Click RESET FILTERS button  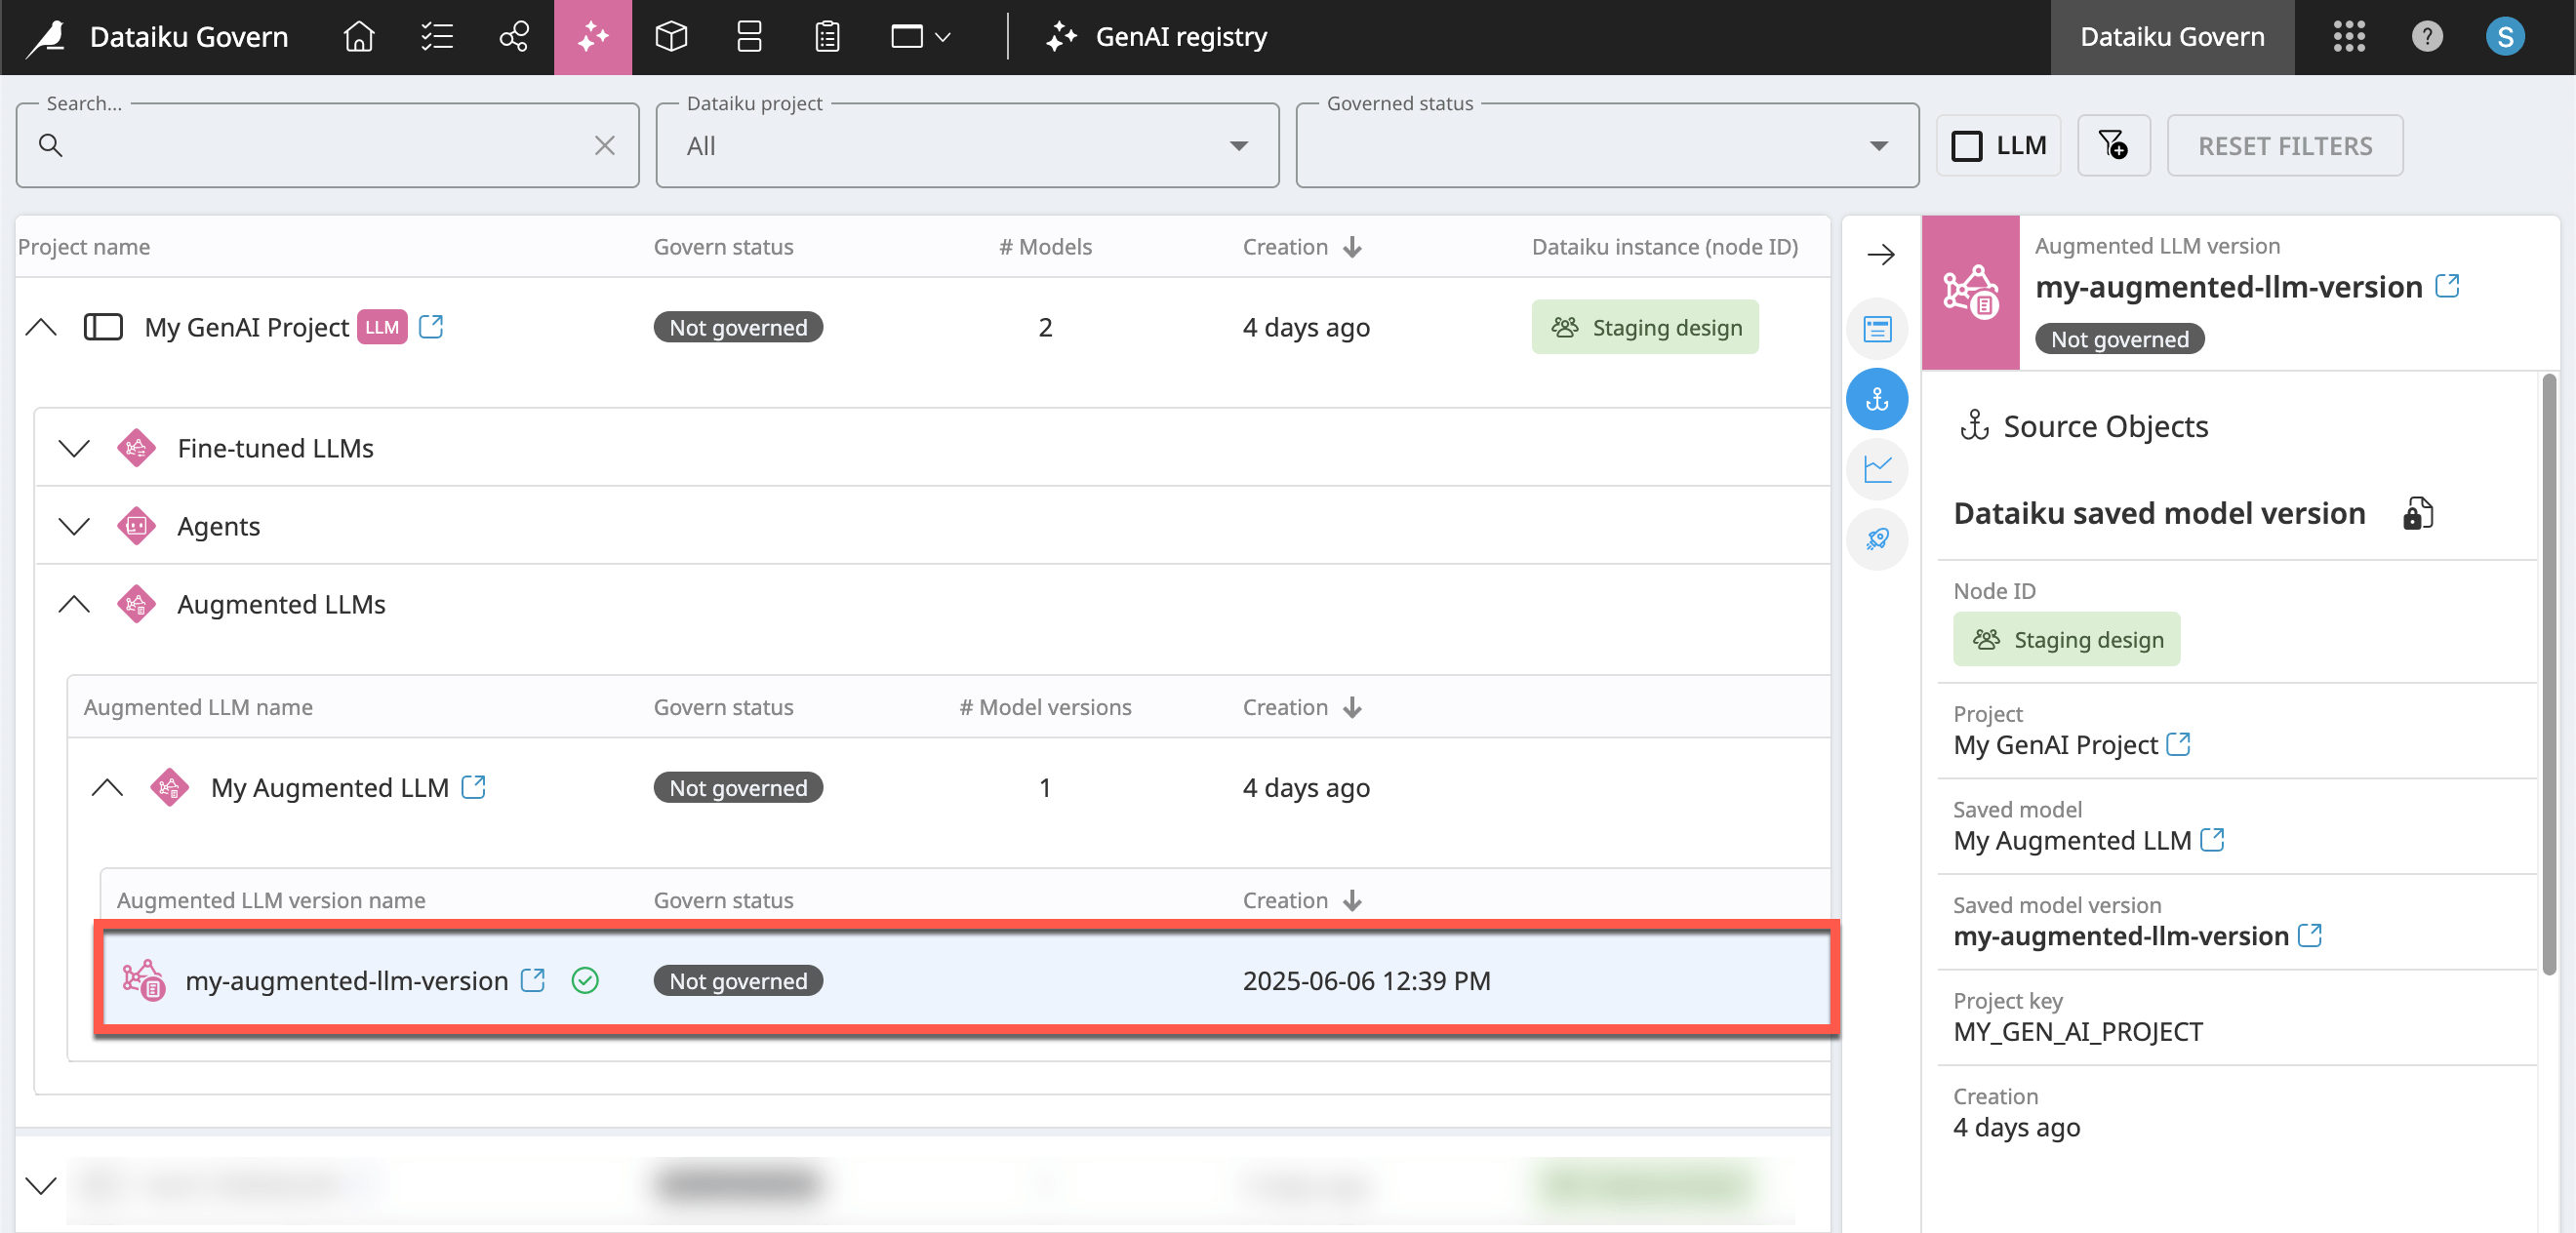coord(2285,146)
